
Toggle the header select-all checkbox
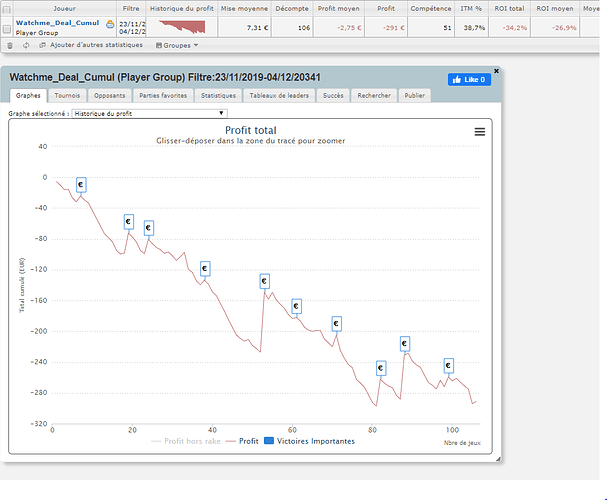(x=7, y=8)
